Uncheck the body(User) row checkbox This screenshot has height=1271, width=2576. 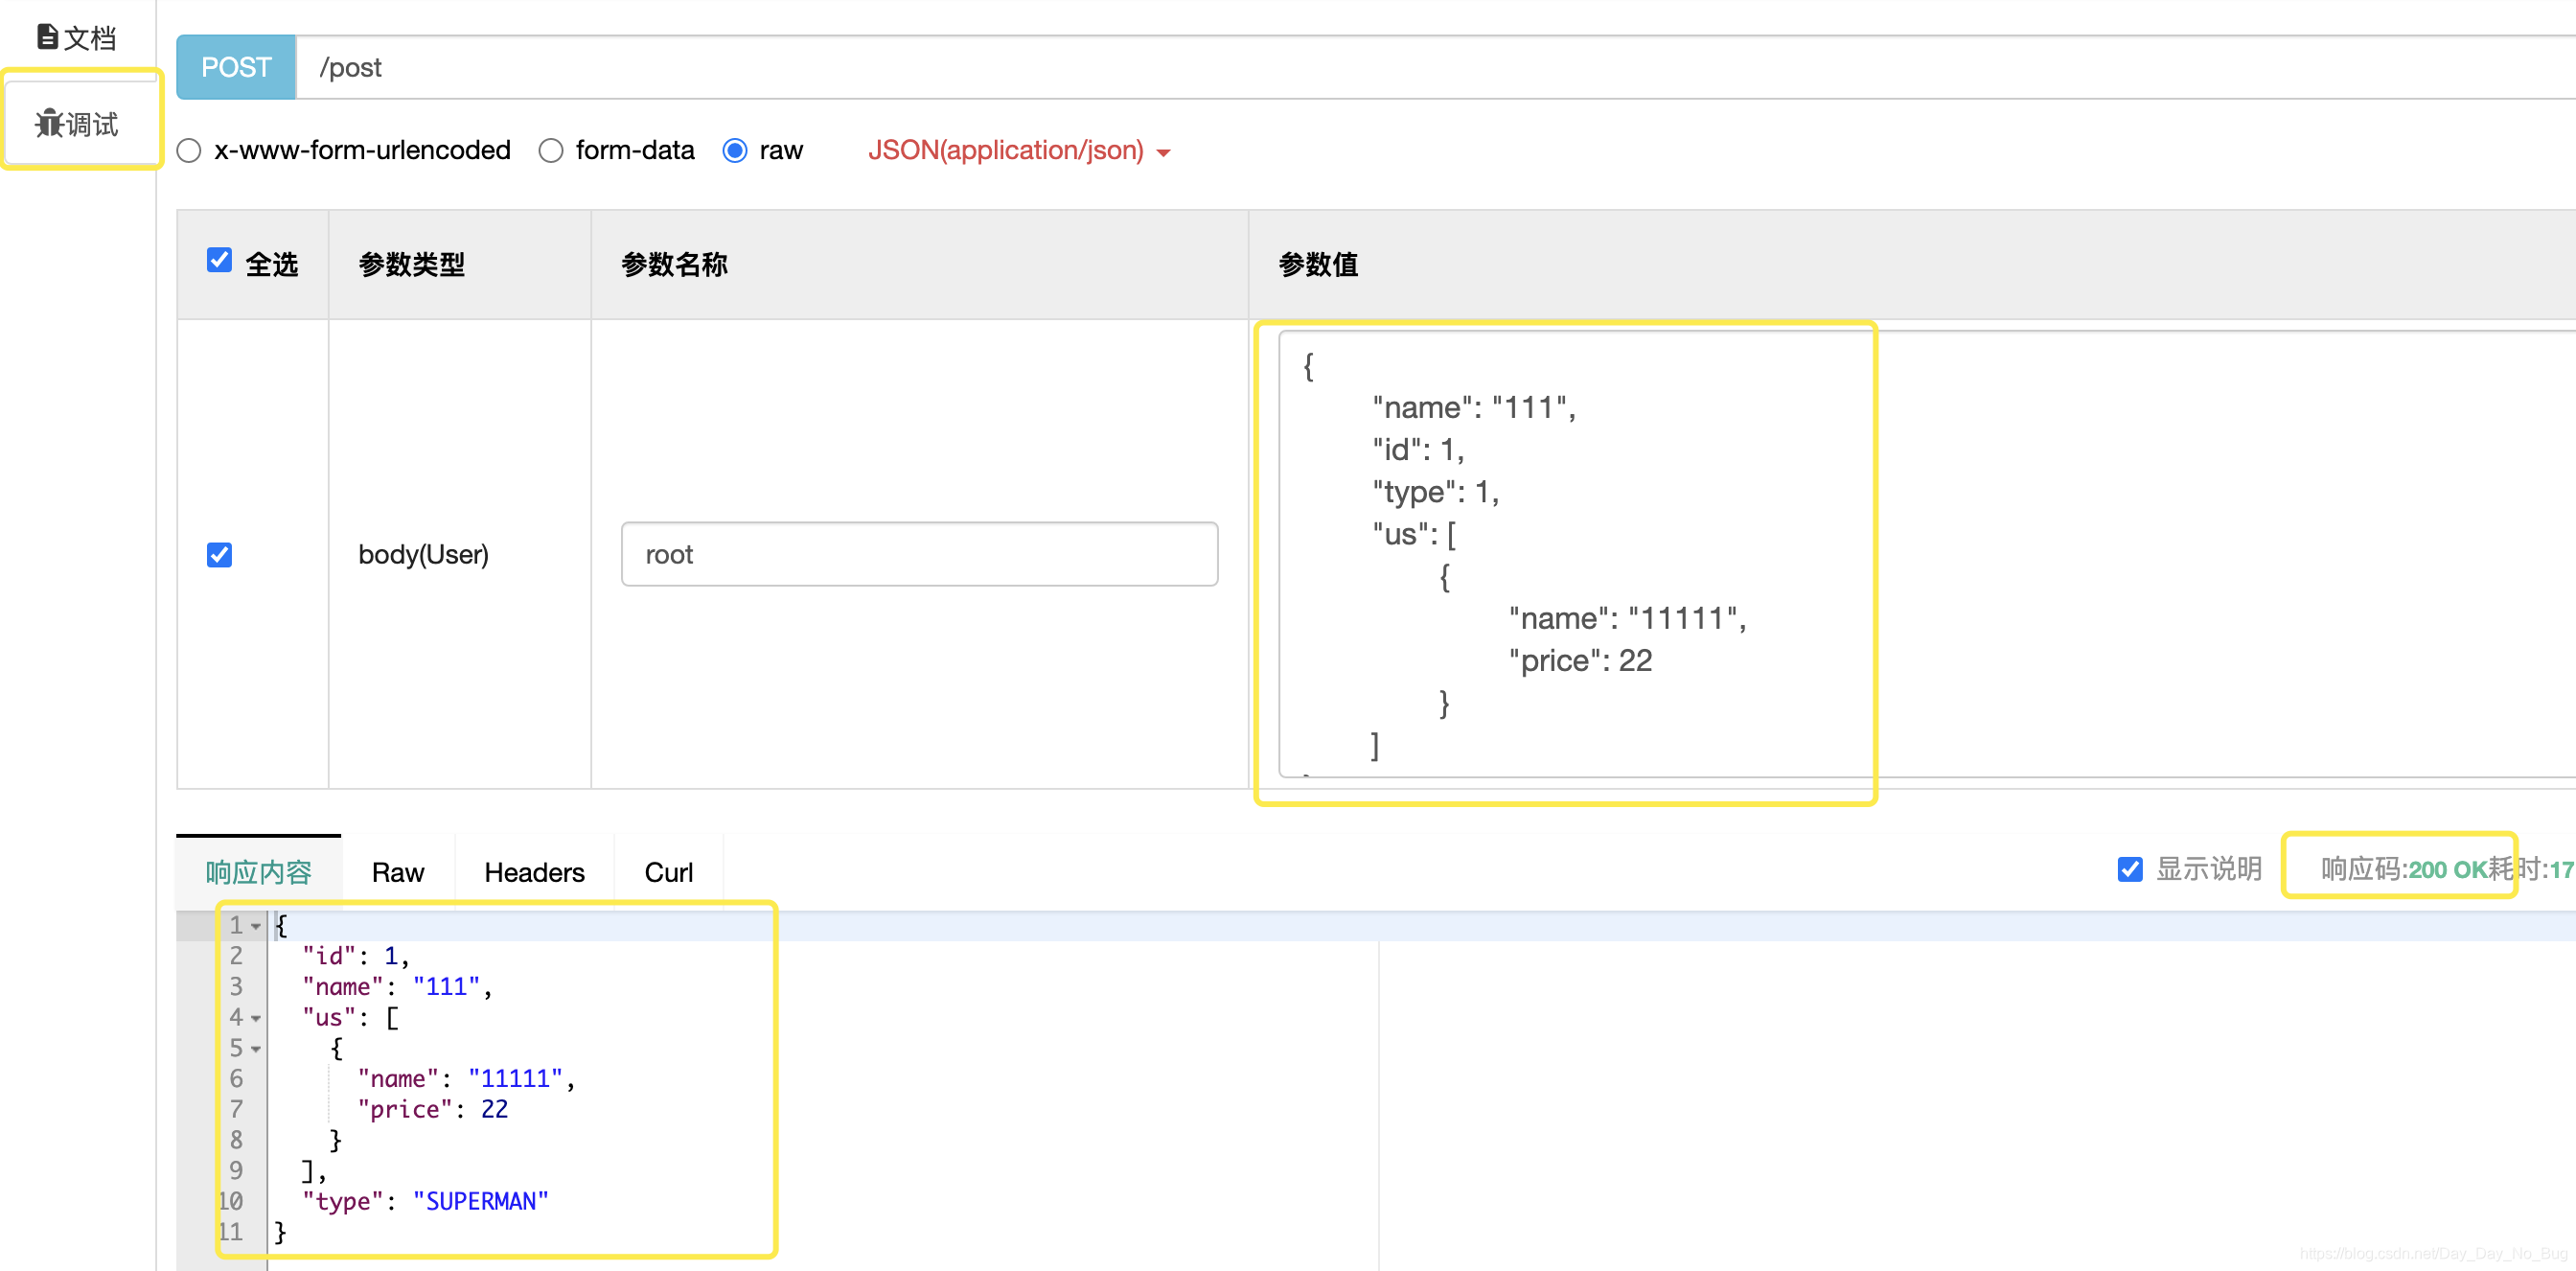(x=220, y=555)
